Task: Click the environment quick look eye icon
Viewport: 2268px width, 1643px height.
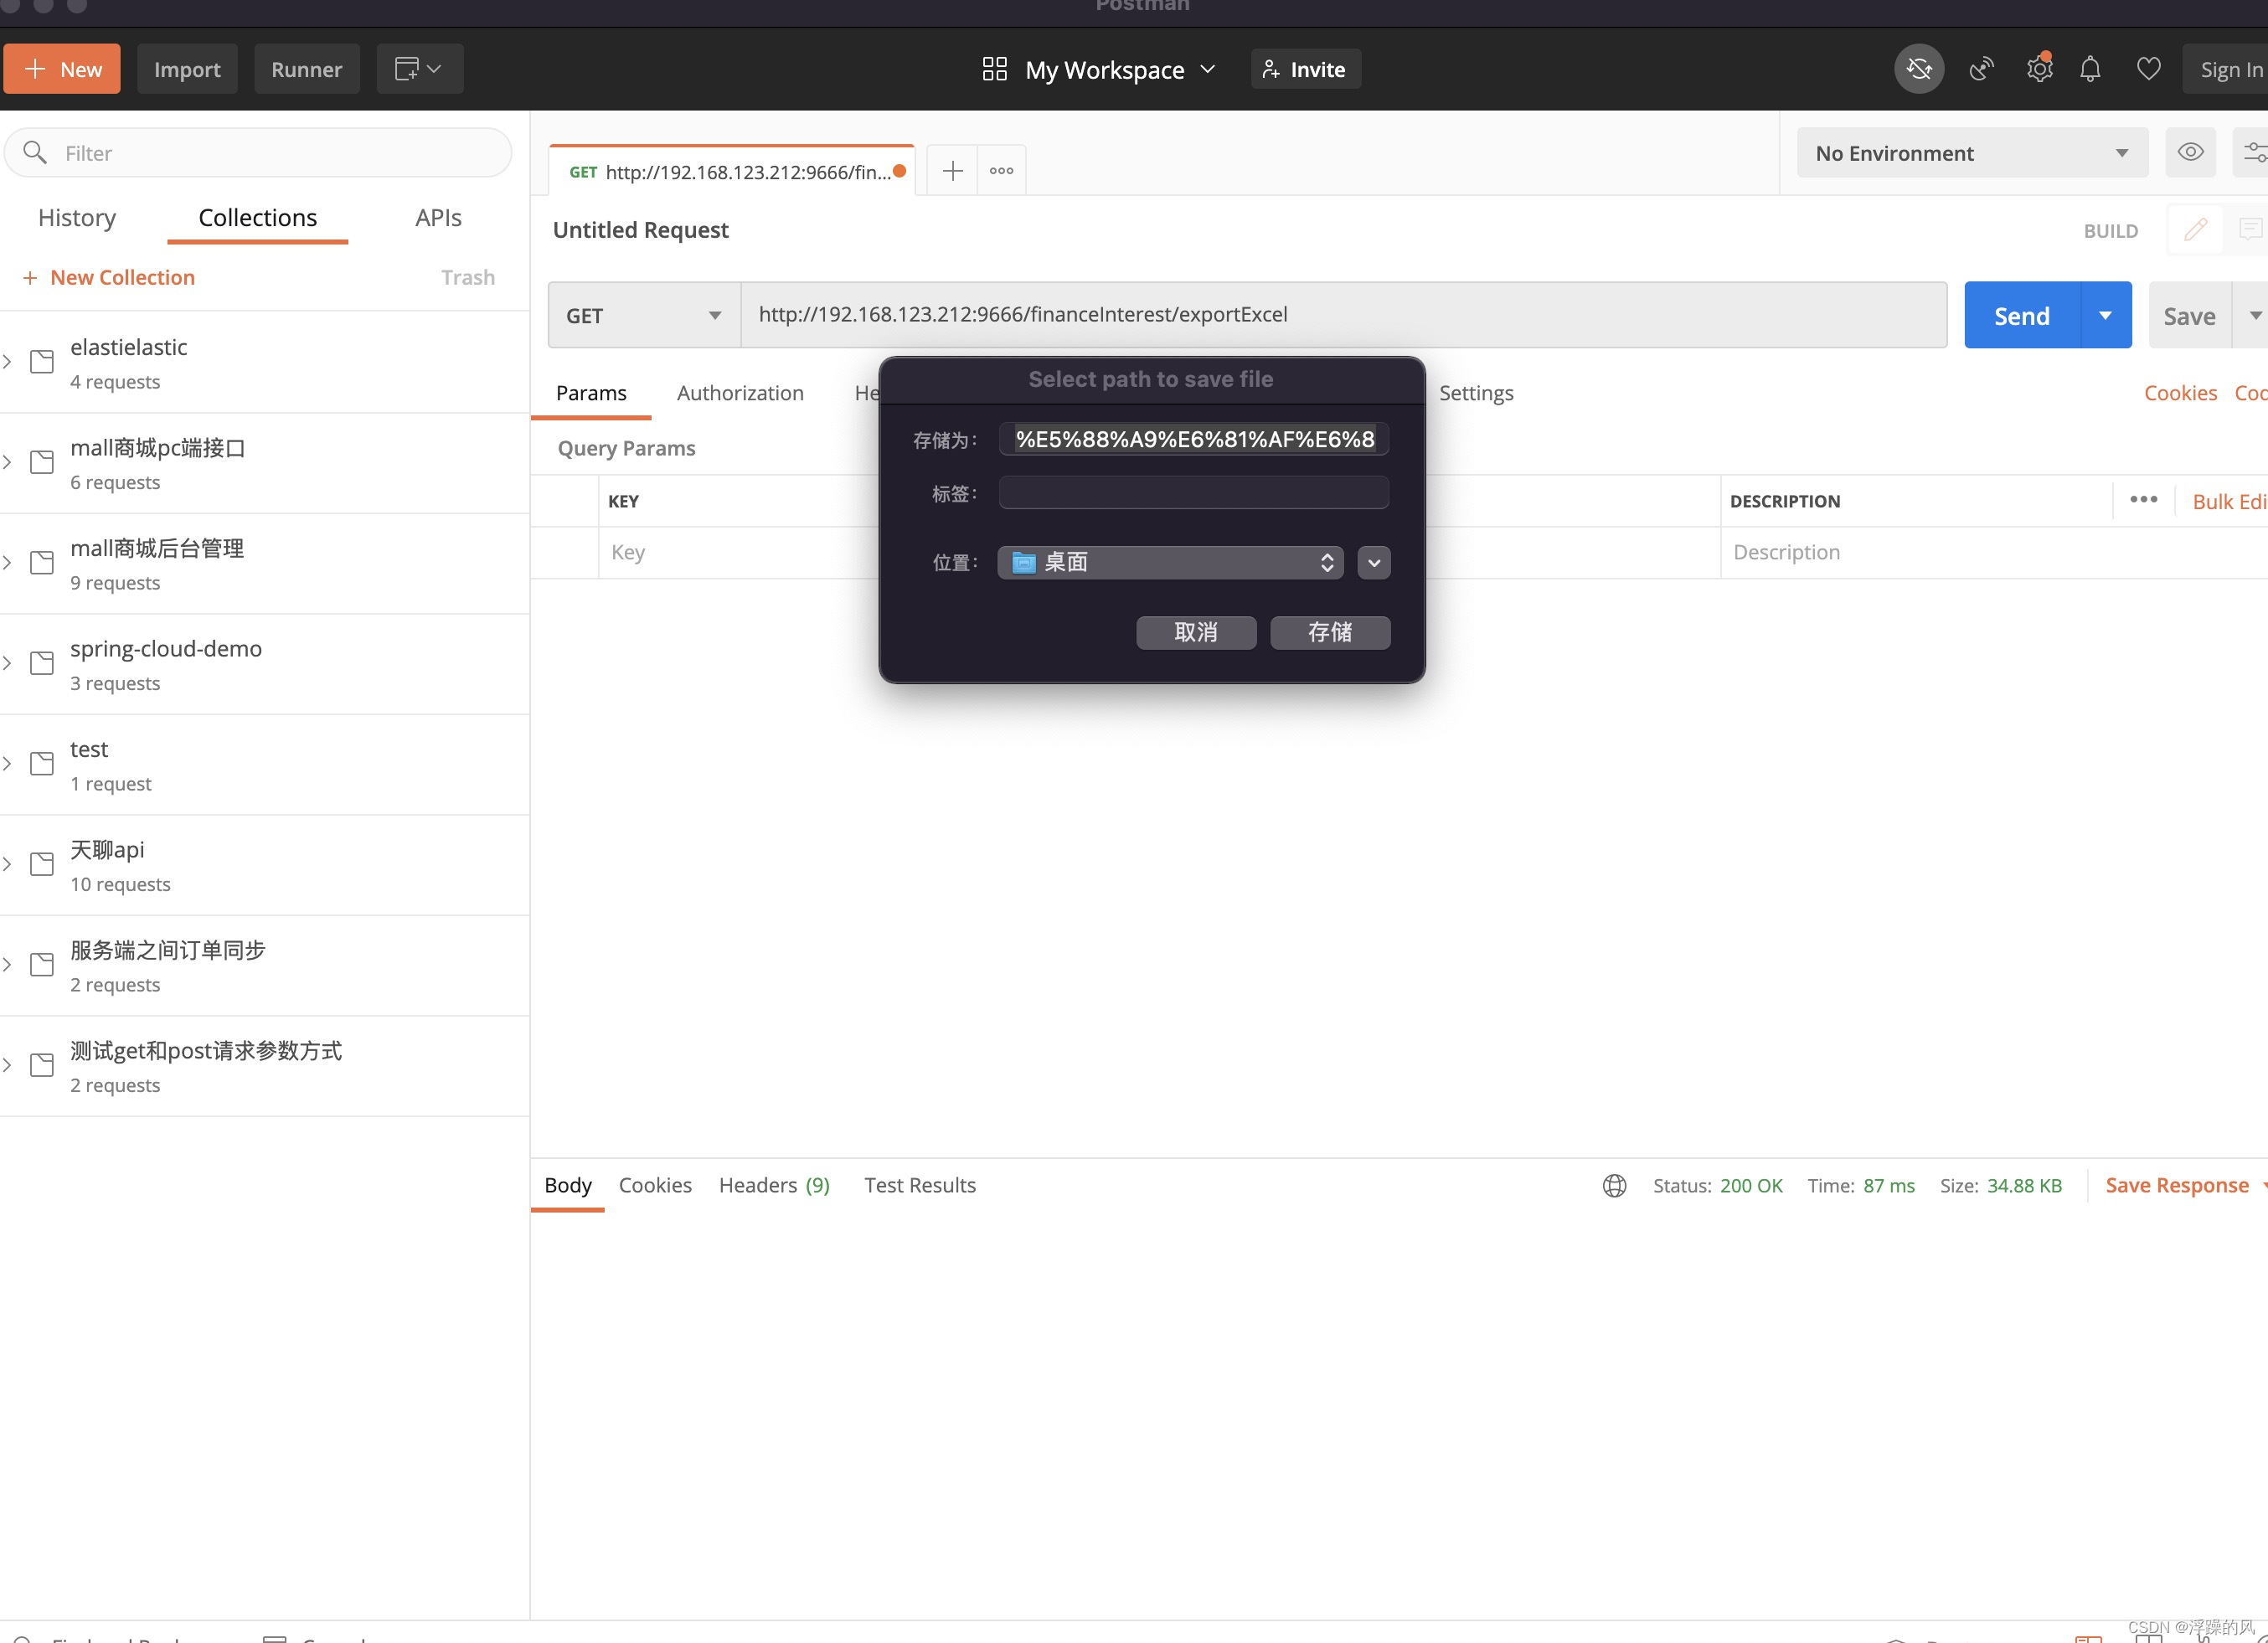Action: (x=2190, y=152)
